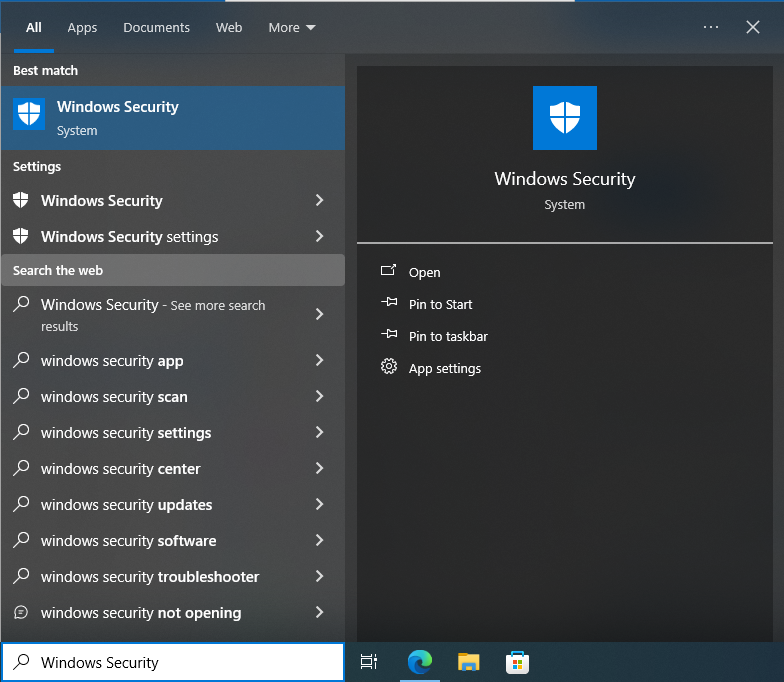784x682 pixels.
Task: Open Microsoft Store from the taskbar
Action: point(518,662)
